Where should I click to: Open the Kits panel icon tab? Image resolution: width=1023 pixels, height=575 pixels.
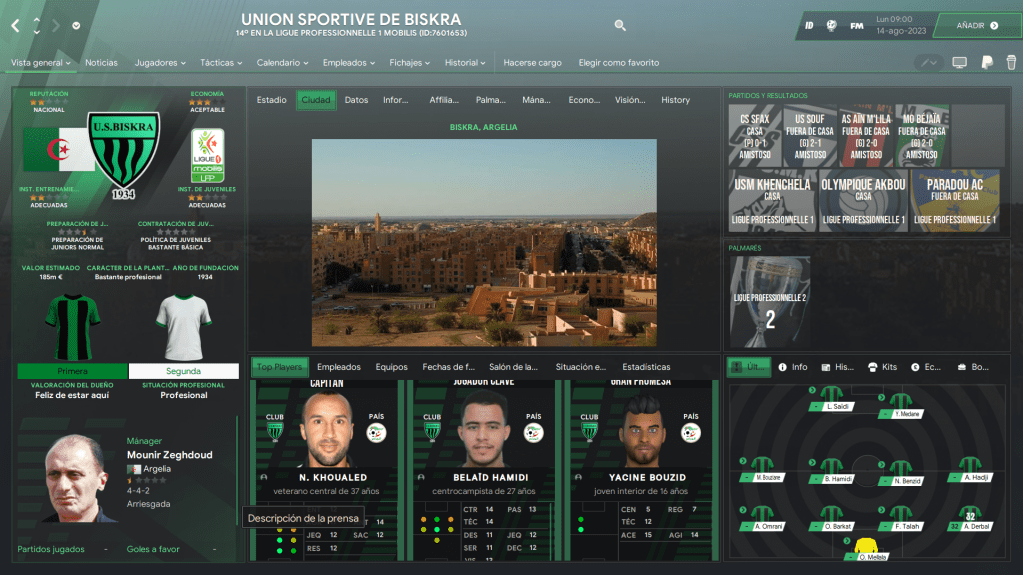882,367
